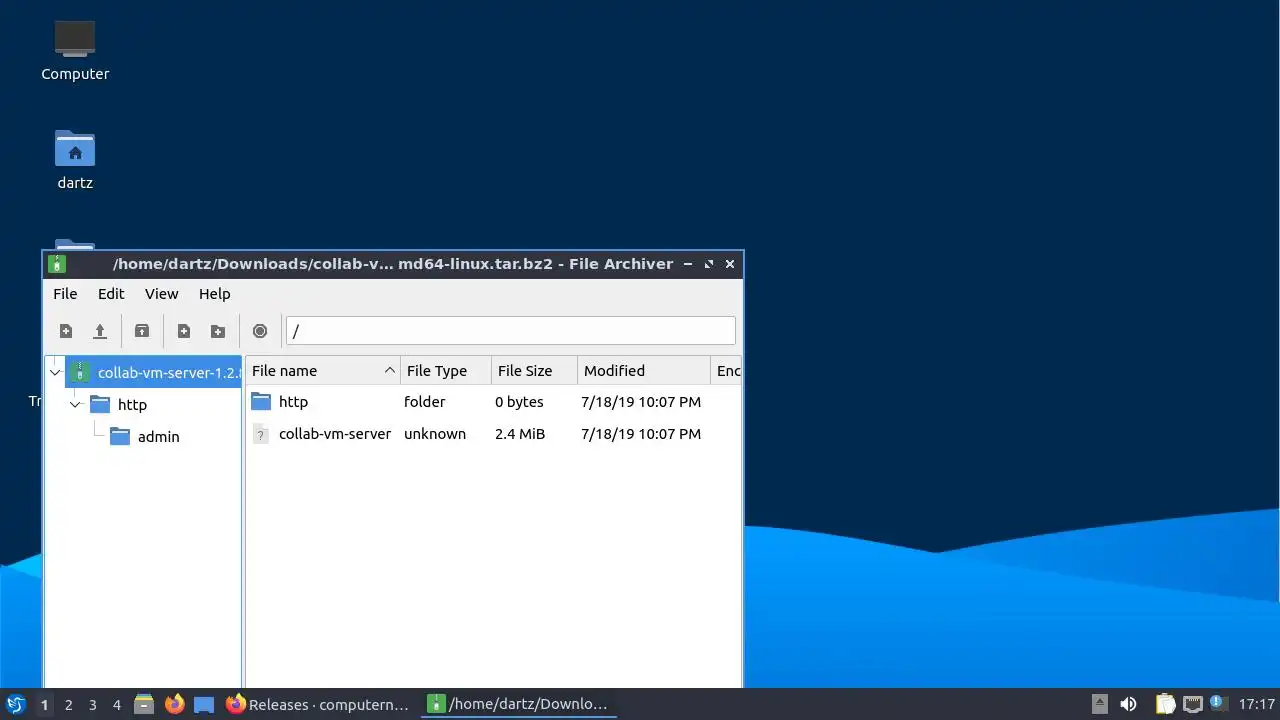Viewport: 1280px width, 720px height.
Task: Click the partially visible Enc column header
Action: tap(727, 370)
